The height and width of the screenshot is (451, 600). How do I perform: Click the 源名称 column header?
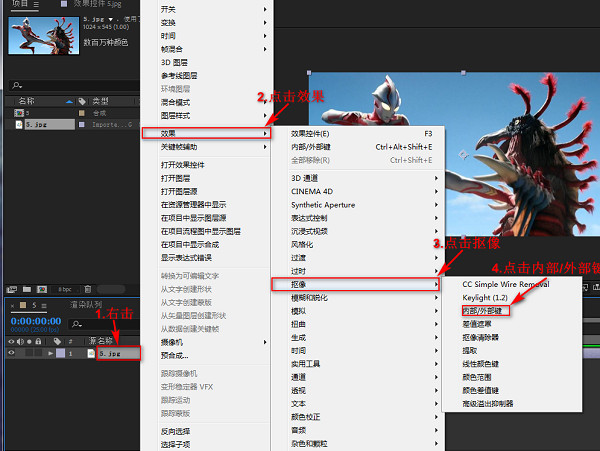(101, 341)
